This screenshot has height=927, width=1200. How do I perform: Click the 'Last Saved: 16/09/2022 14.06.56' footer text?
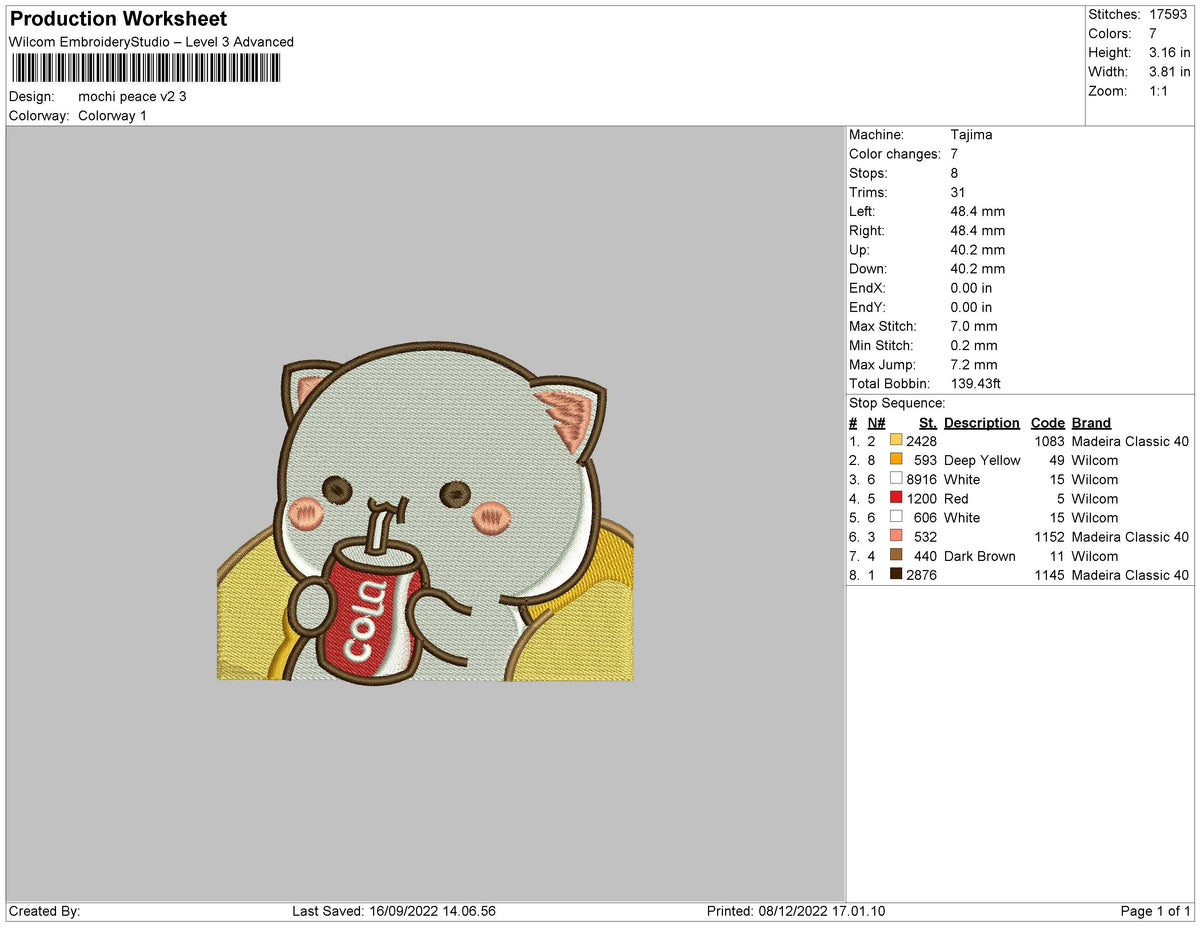(x=394, y=911)
